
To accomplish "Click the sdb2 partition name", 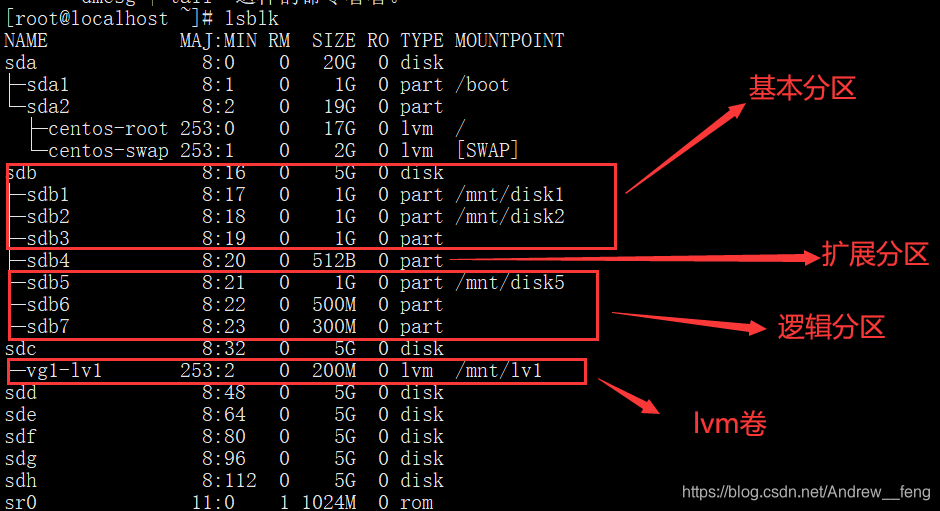I will (x=48, y=217).
